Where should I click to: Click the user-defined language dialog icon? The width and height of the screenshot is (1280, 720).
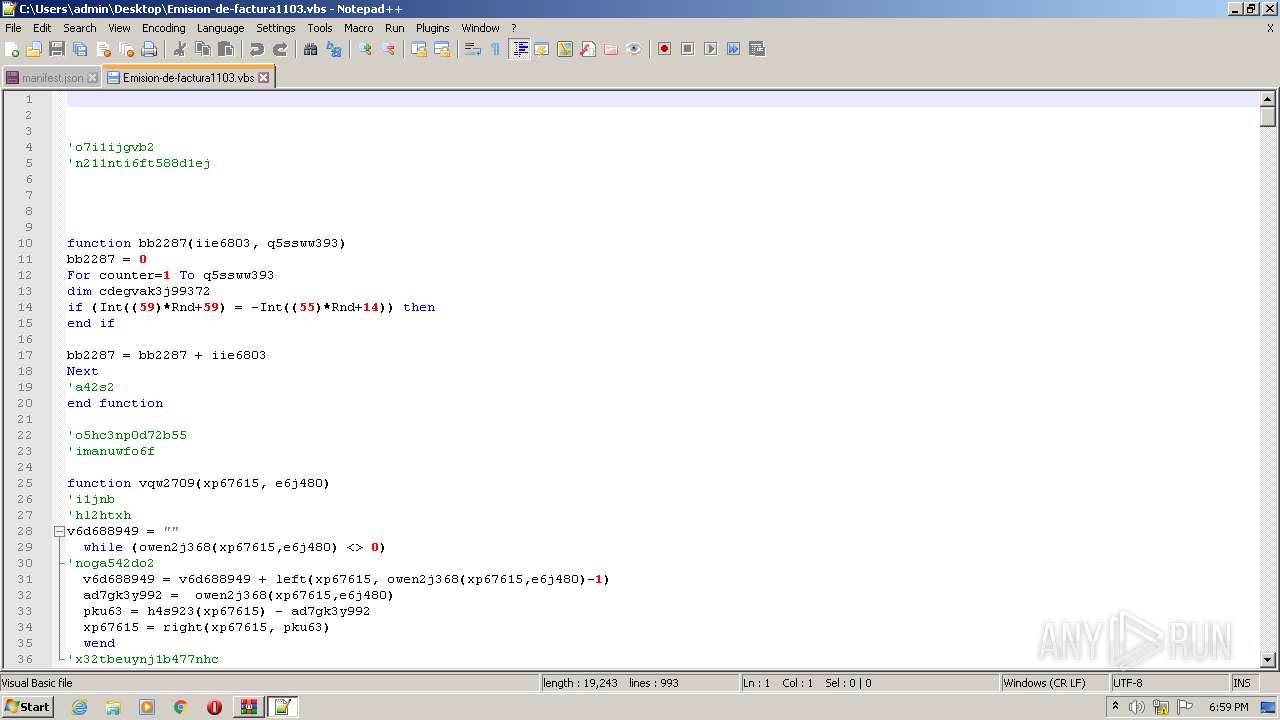pos(542,49)
